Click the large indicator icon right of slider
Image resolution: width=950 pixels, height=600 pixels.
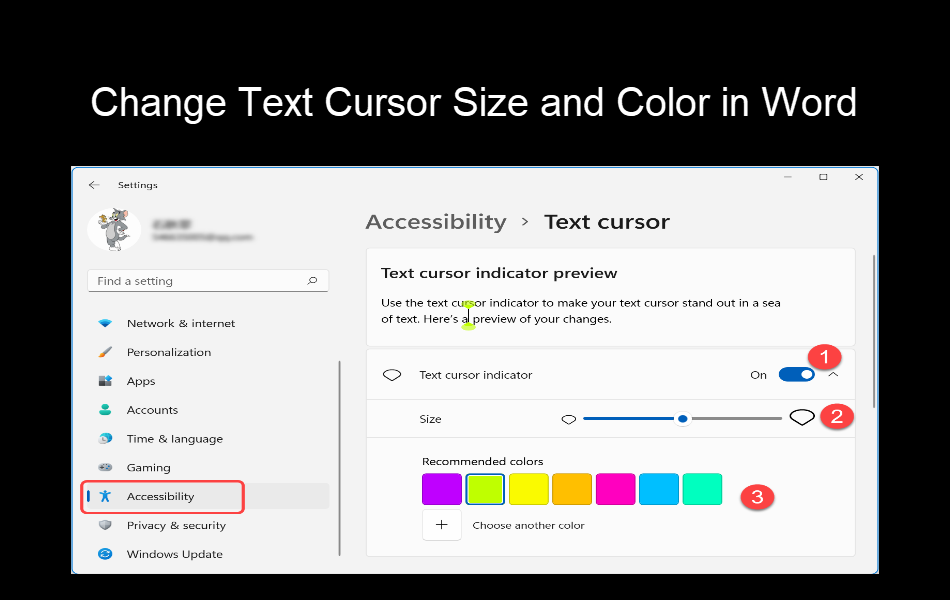[x=802, y=418]
